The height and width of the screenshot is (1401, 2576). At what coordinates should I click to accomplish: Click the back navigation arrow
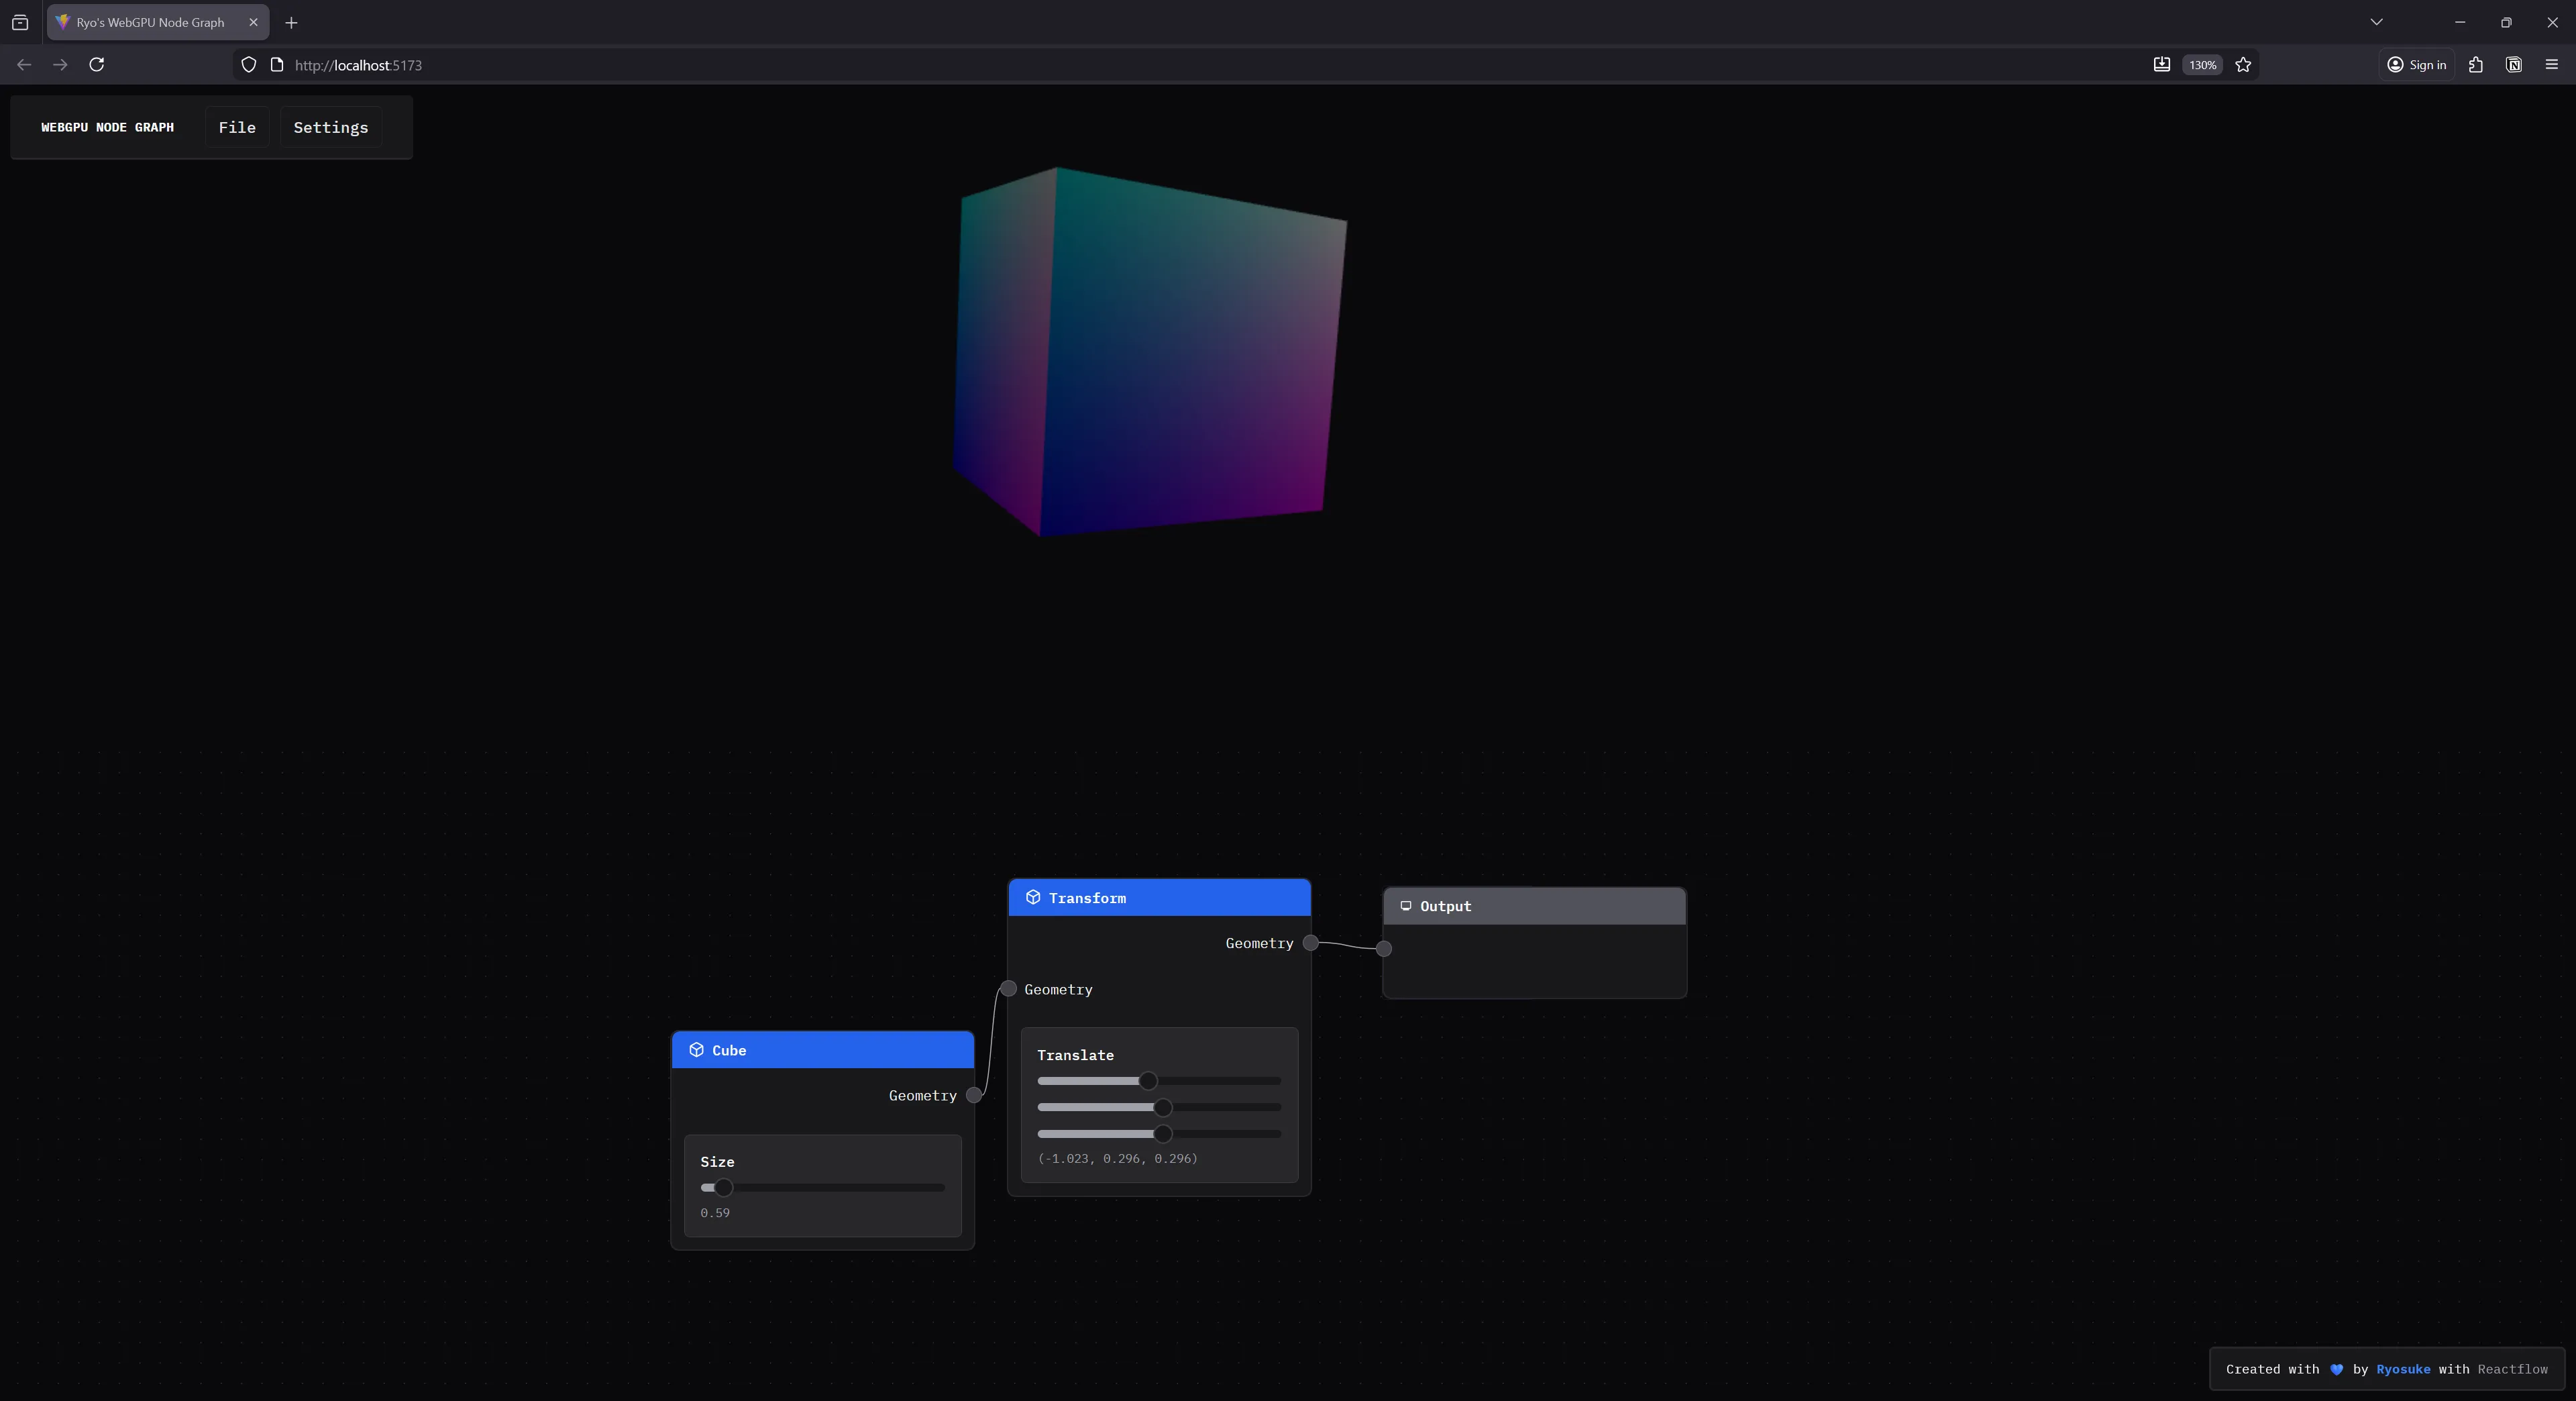point(23,64)
